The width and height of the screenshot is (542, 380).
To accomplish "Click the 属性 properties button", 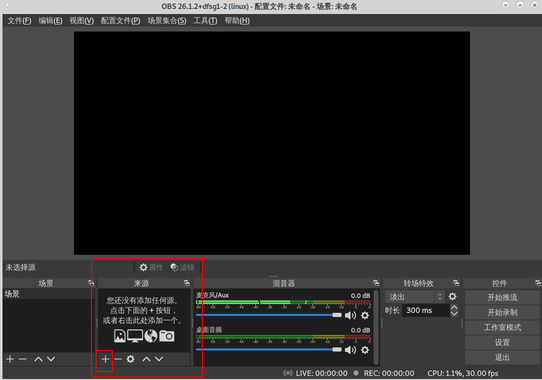I will pyautogui.click(x=151, y=267).
